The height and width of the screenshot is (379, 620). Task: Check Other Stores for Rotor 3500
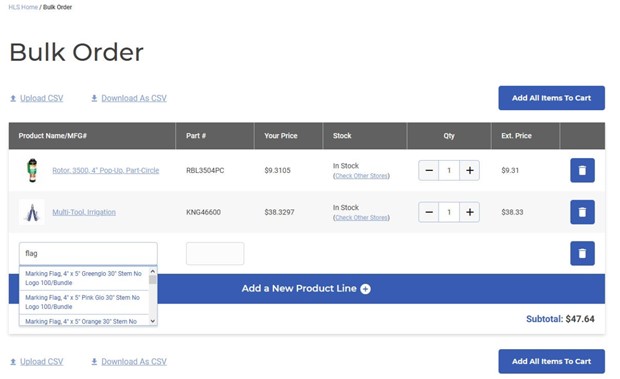click(x=362, y=176)
